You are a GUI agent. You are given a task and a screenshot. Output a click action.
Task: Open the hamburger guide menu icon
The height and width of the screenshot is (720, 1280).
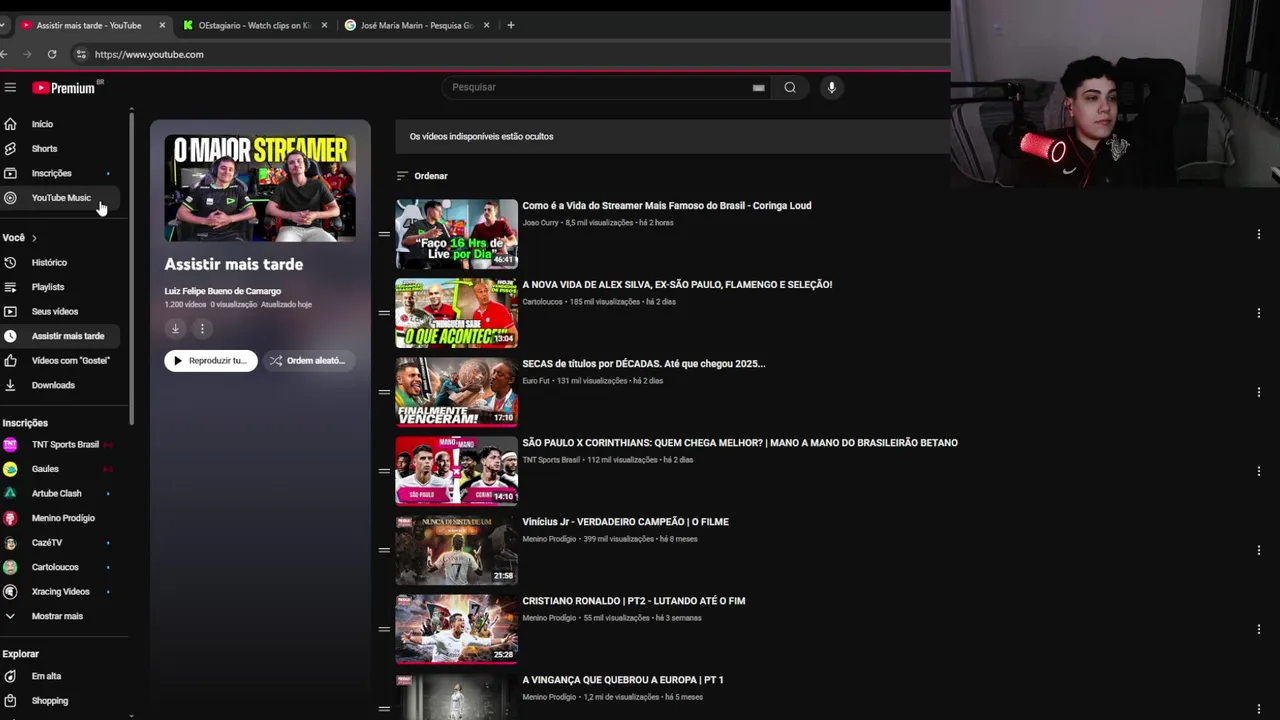pyautogui.click(x=10, y=88)
